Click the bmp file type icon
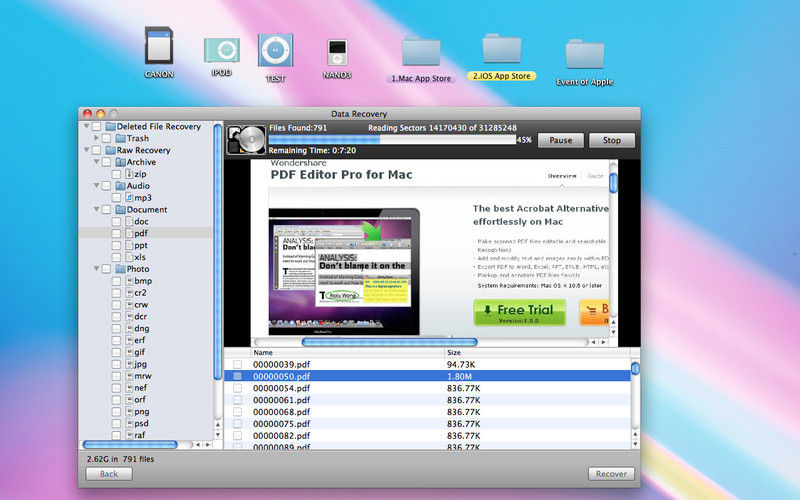 pos(129,281)
